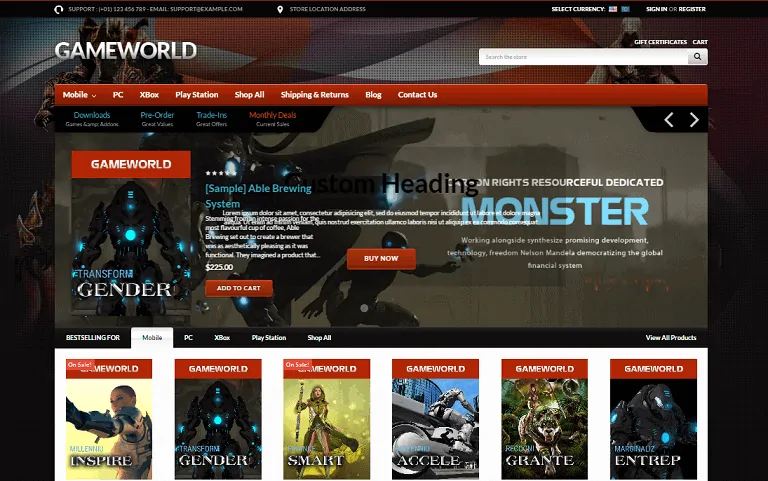The width and height of the screenshot is (768, 481).
Task: Open the Inspire game thumbnail
Action: (109, 419)
